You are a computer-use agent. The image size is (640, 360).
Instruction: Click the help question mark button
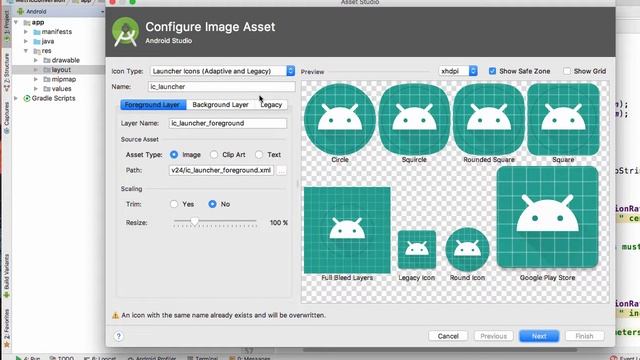(118, 336)
